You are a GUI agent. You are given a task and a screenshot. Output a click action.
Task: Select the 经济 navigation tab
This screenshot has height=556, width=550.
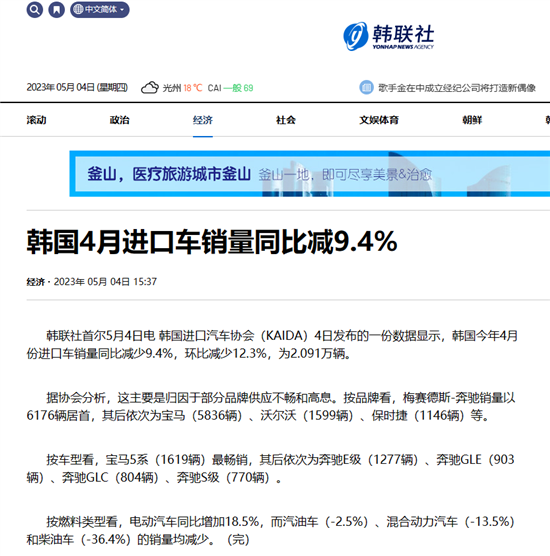pyautogui.click(x=202, y=120)
